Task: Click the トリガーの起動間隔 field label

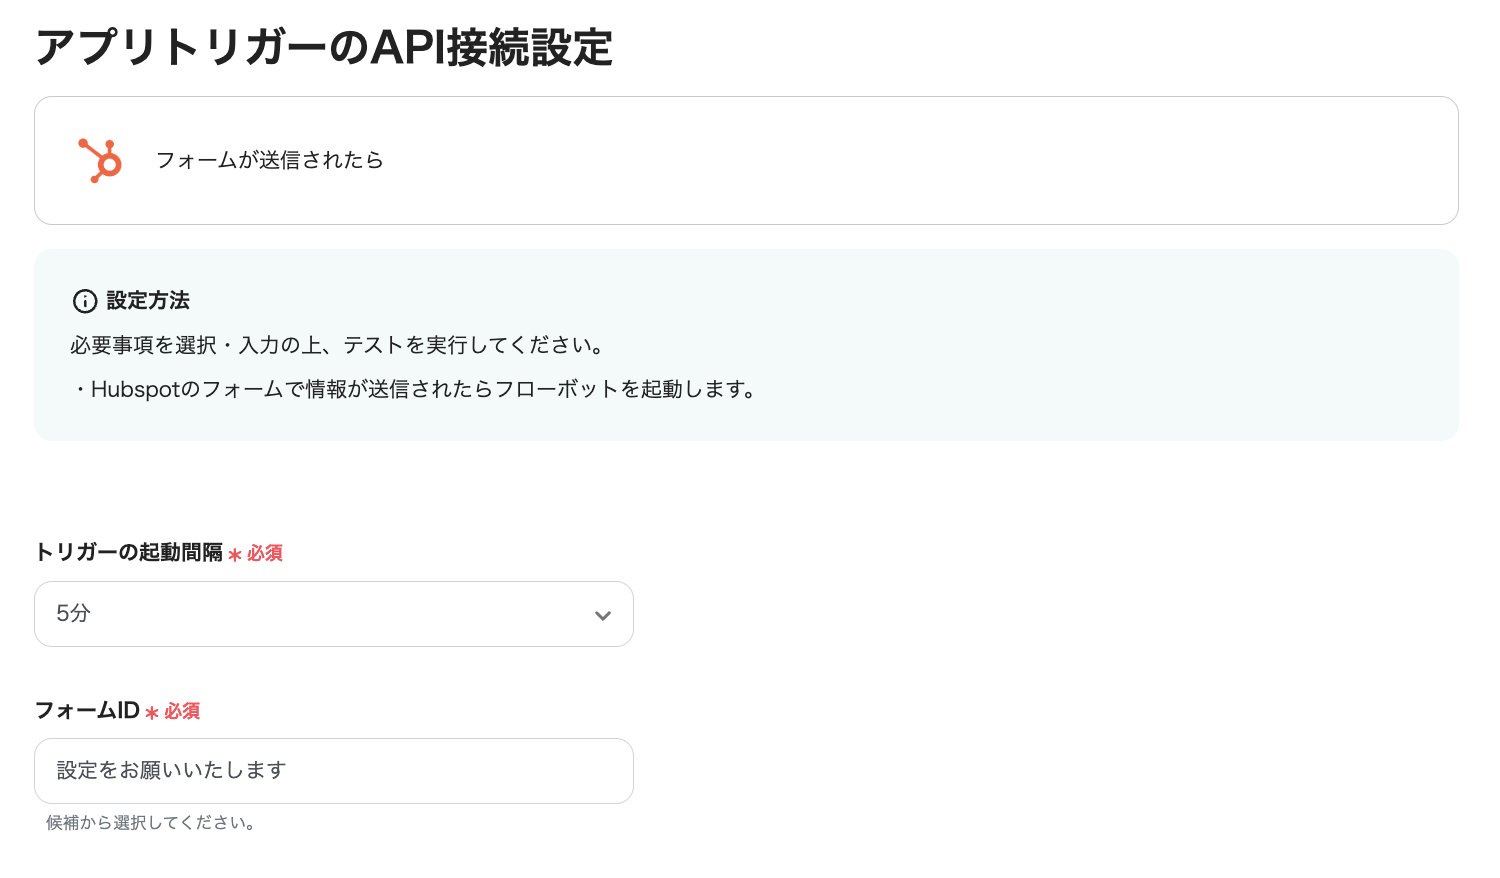Action: (129, 552)
